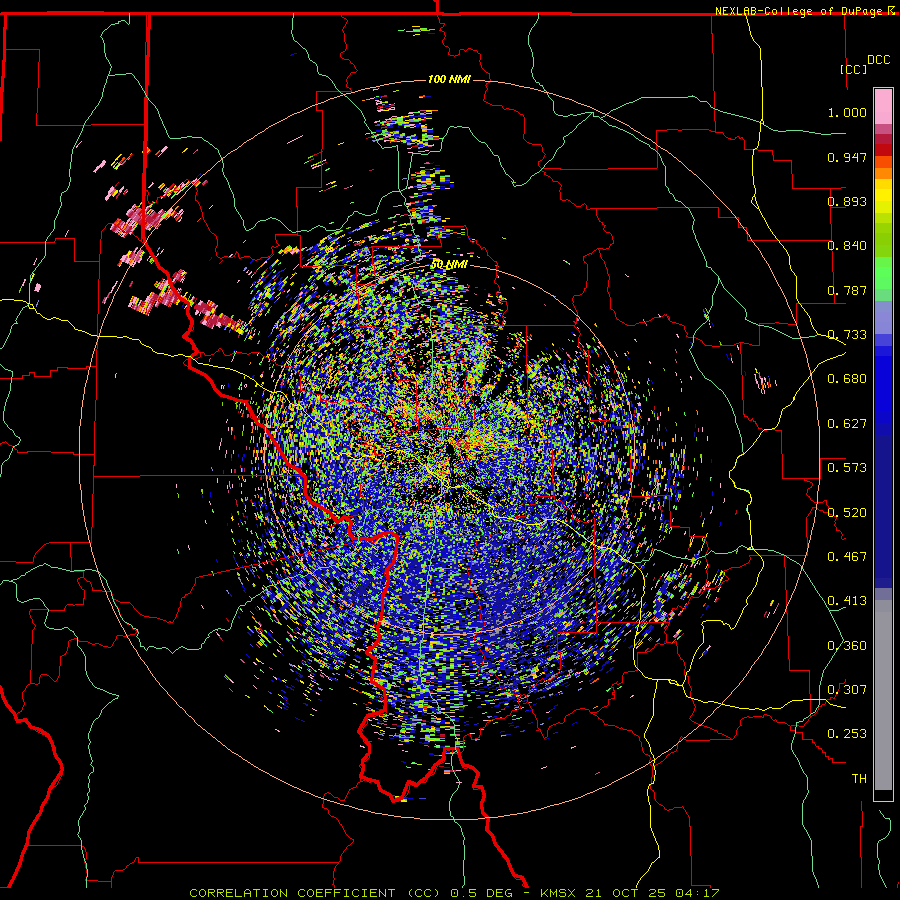Click the 100 NMI range ring label
Image resolution: width=900 pixels, height=900 pixels.
click(x=449, y=79)
